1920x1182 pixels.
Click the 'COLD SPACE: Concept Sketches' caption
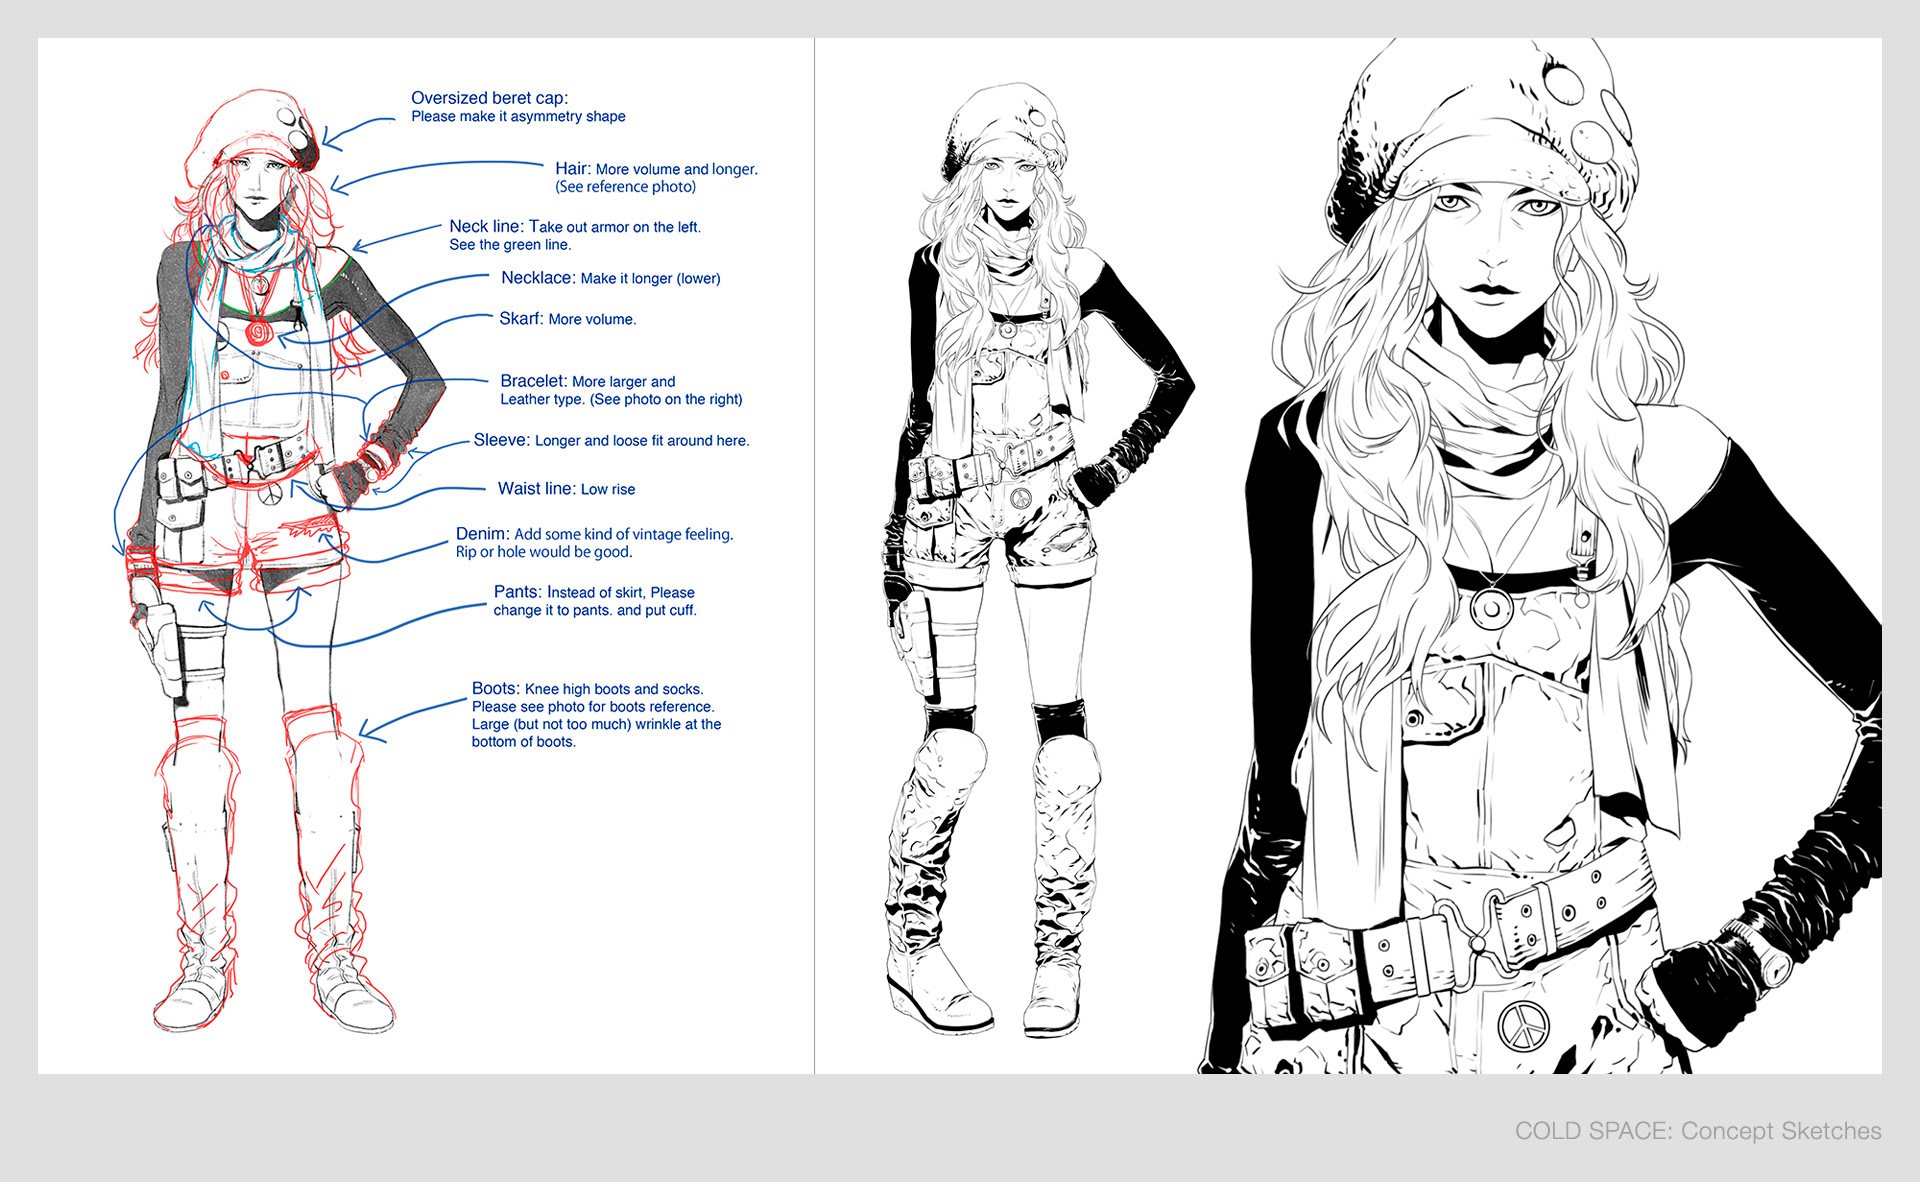point(1697,1131)
